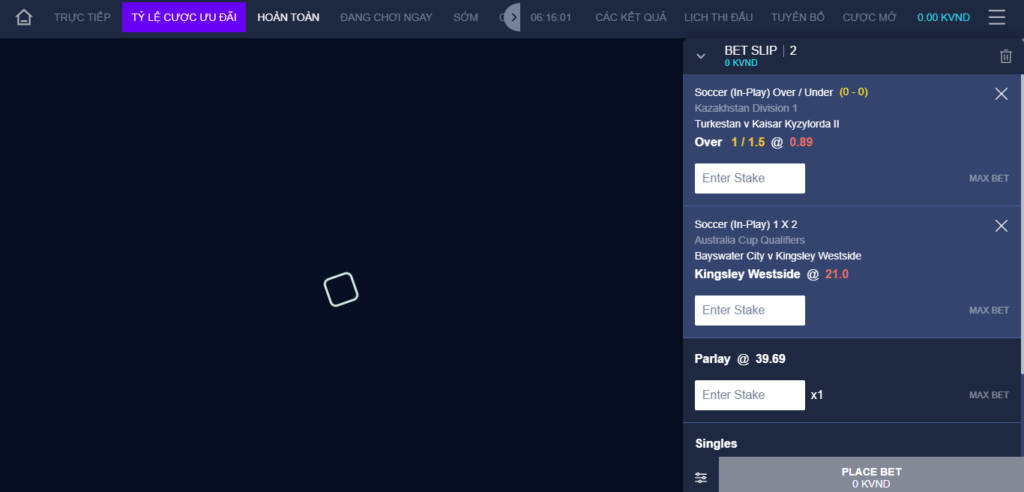The image size is (1024, 492).
Task: Open LỊCH THI ĐẤU schedule
Action: [x=718, y=17]
